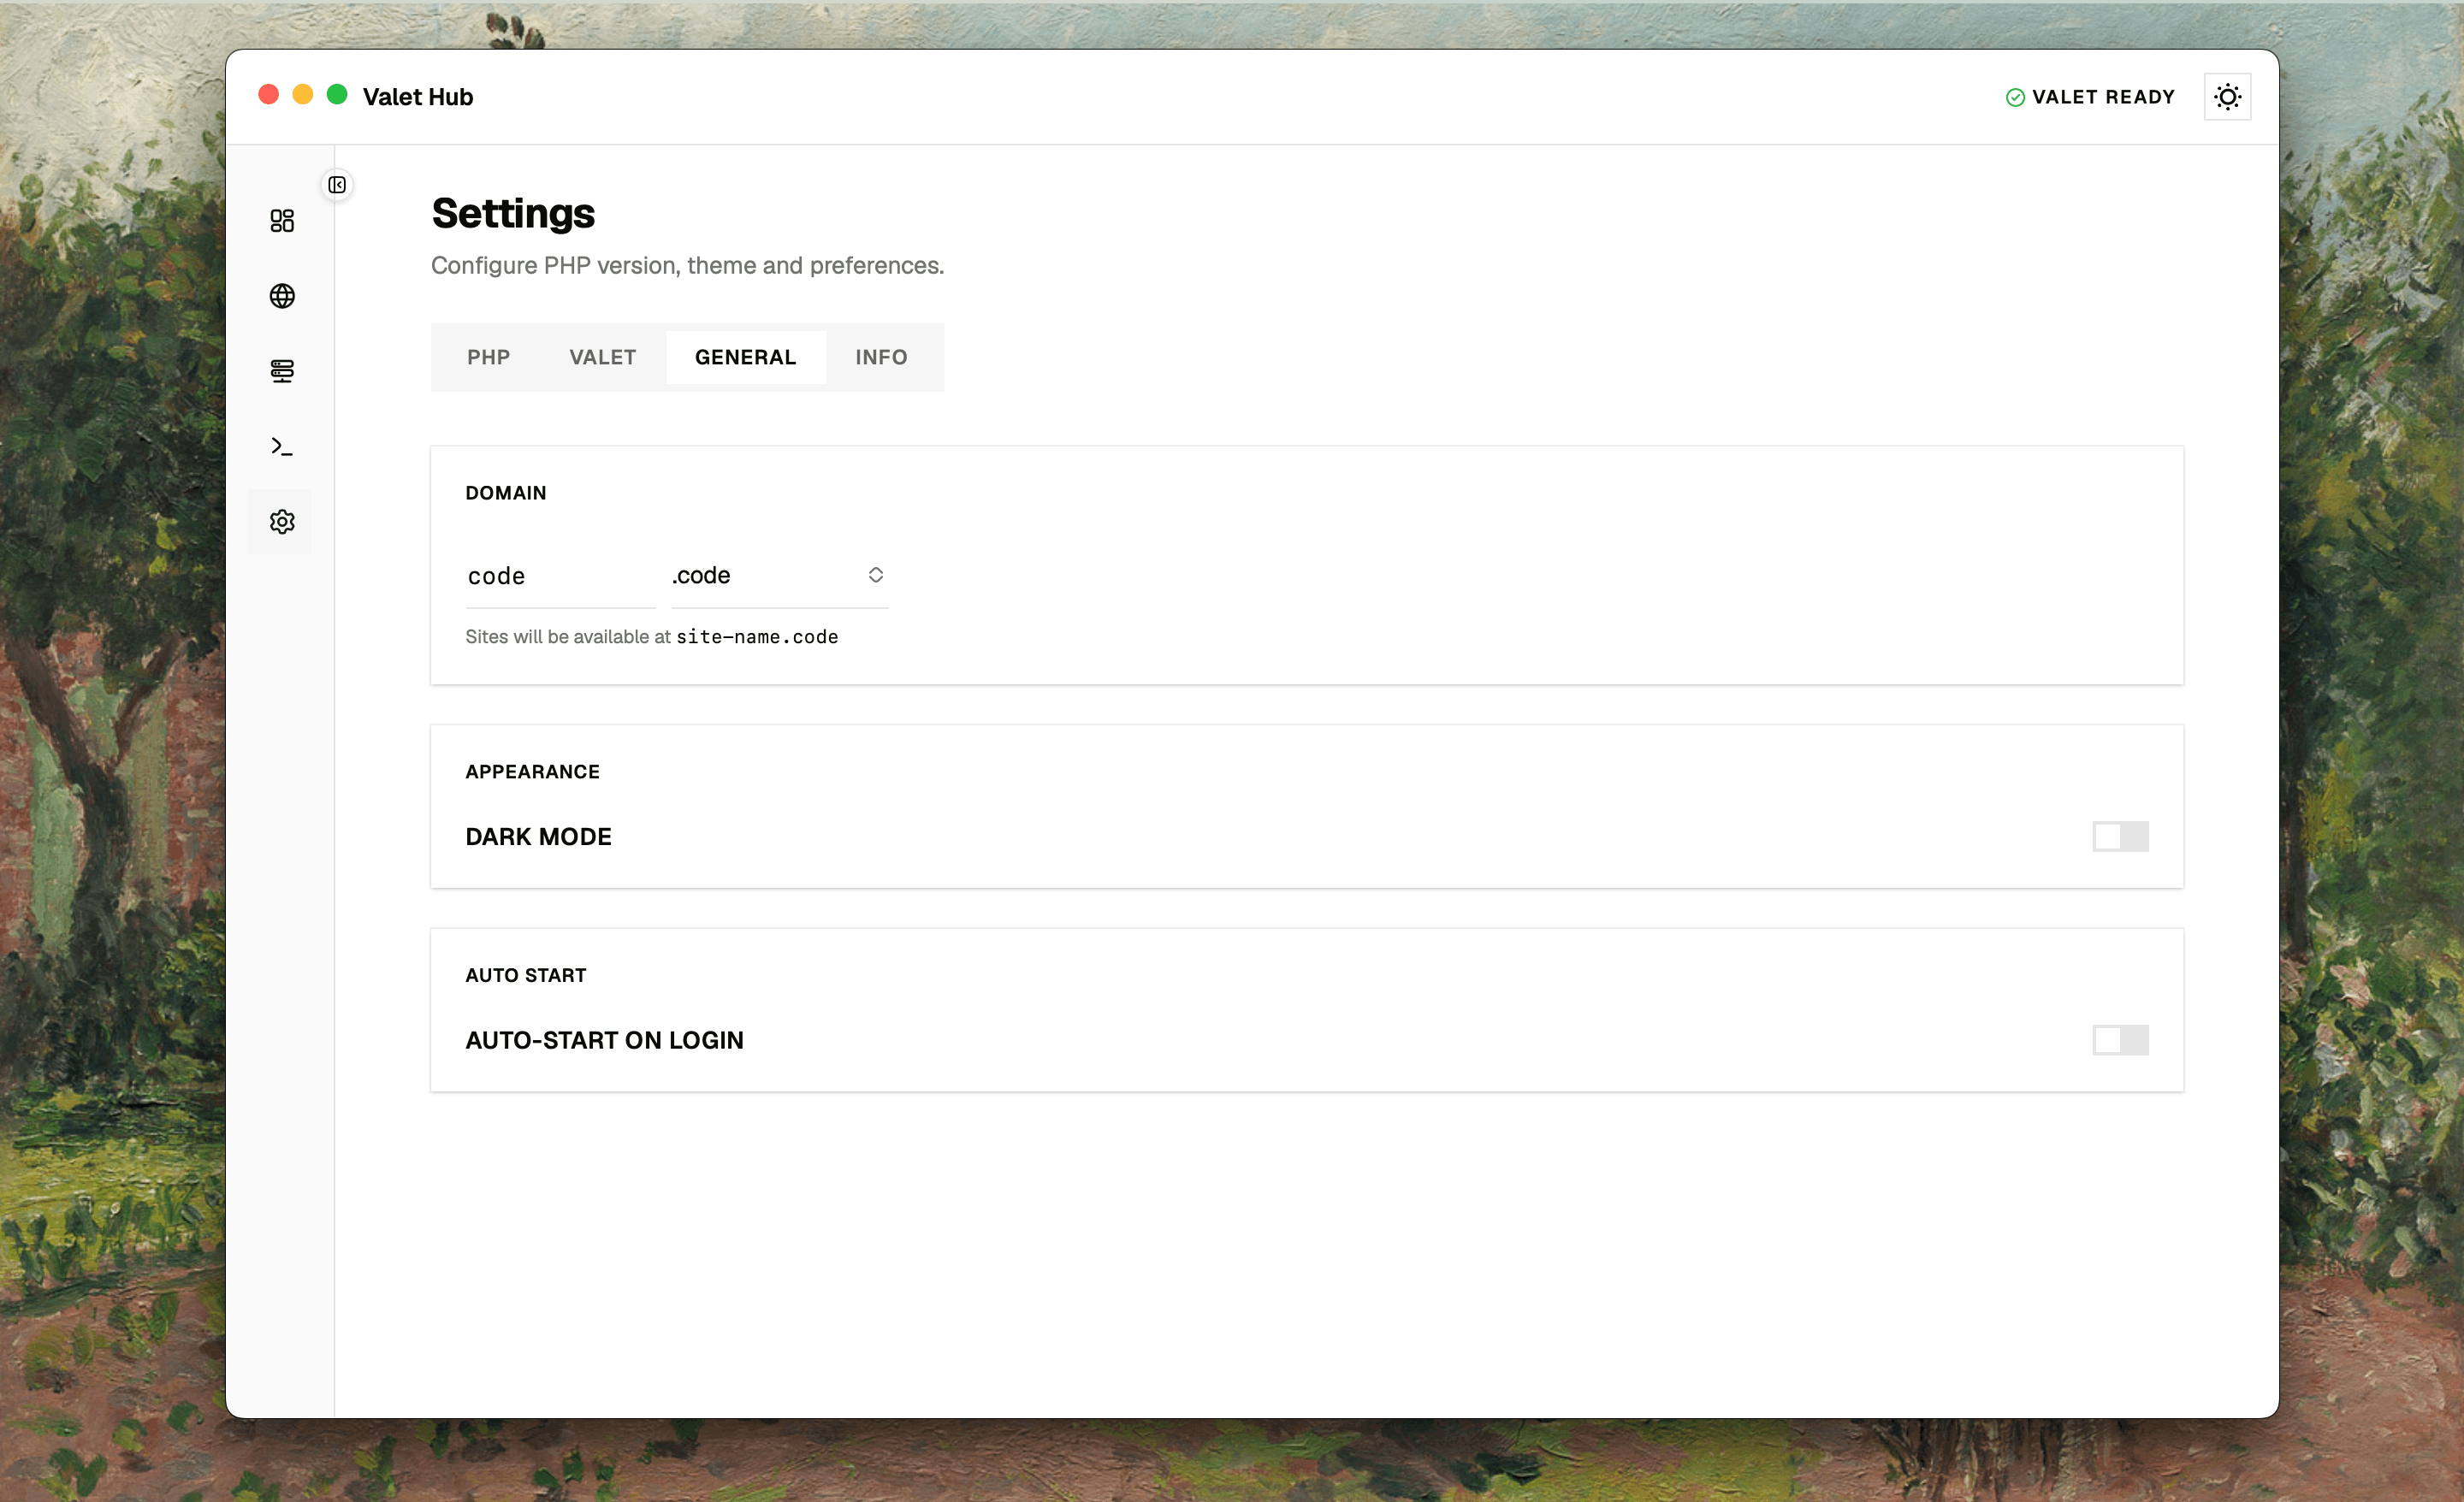Select the General tab
The width and height of the screenshot is (2464, 1502).
tap(746, 357)
